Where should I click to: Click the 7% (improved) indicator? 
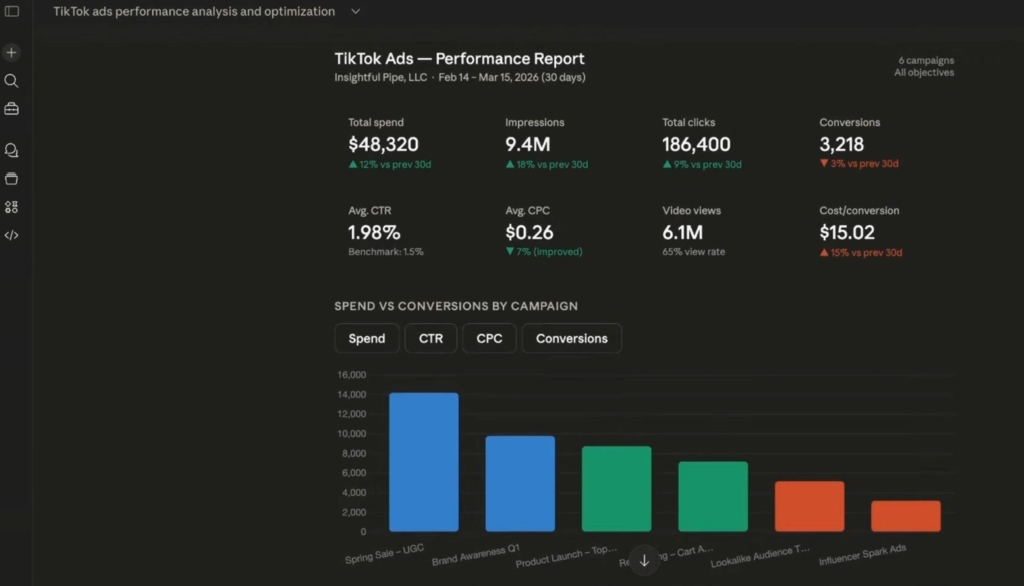tap(544, 252)
